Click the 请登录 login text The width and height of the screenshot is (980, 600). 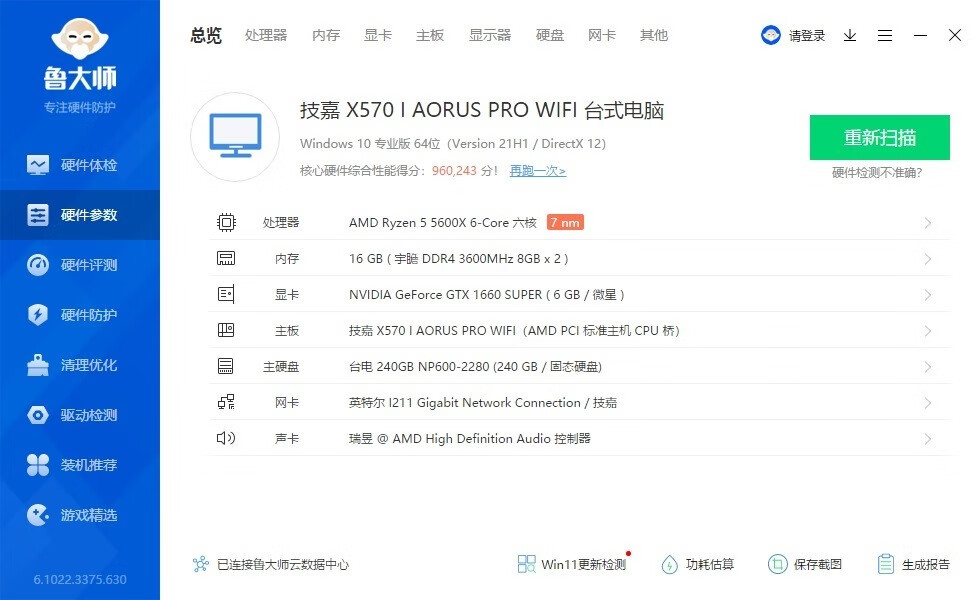click(807, 36)
